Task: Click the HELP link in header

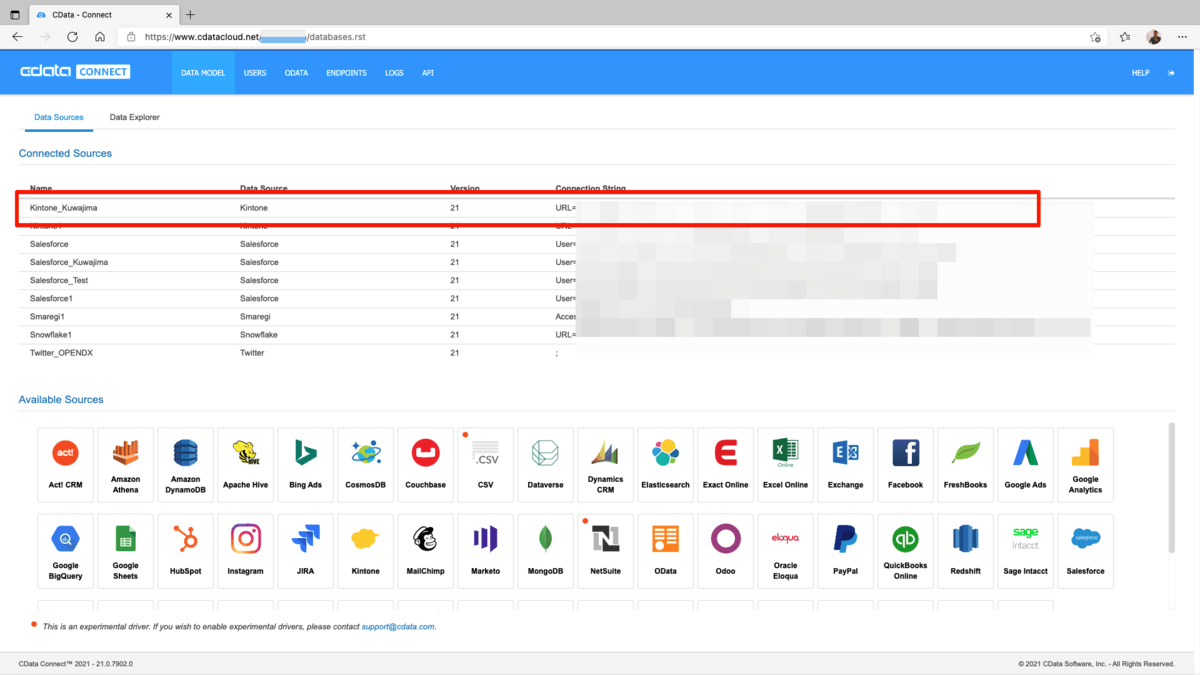Action: pyautogui.click(x=1140, y=73)
